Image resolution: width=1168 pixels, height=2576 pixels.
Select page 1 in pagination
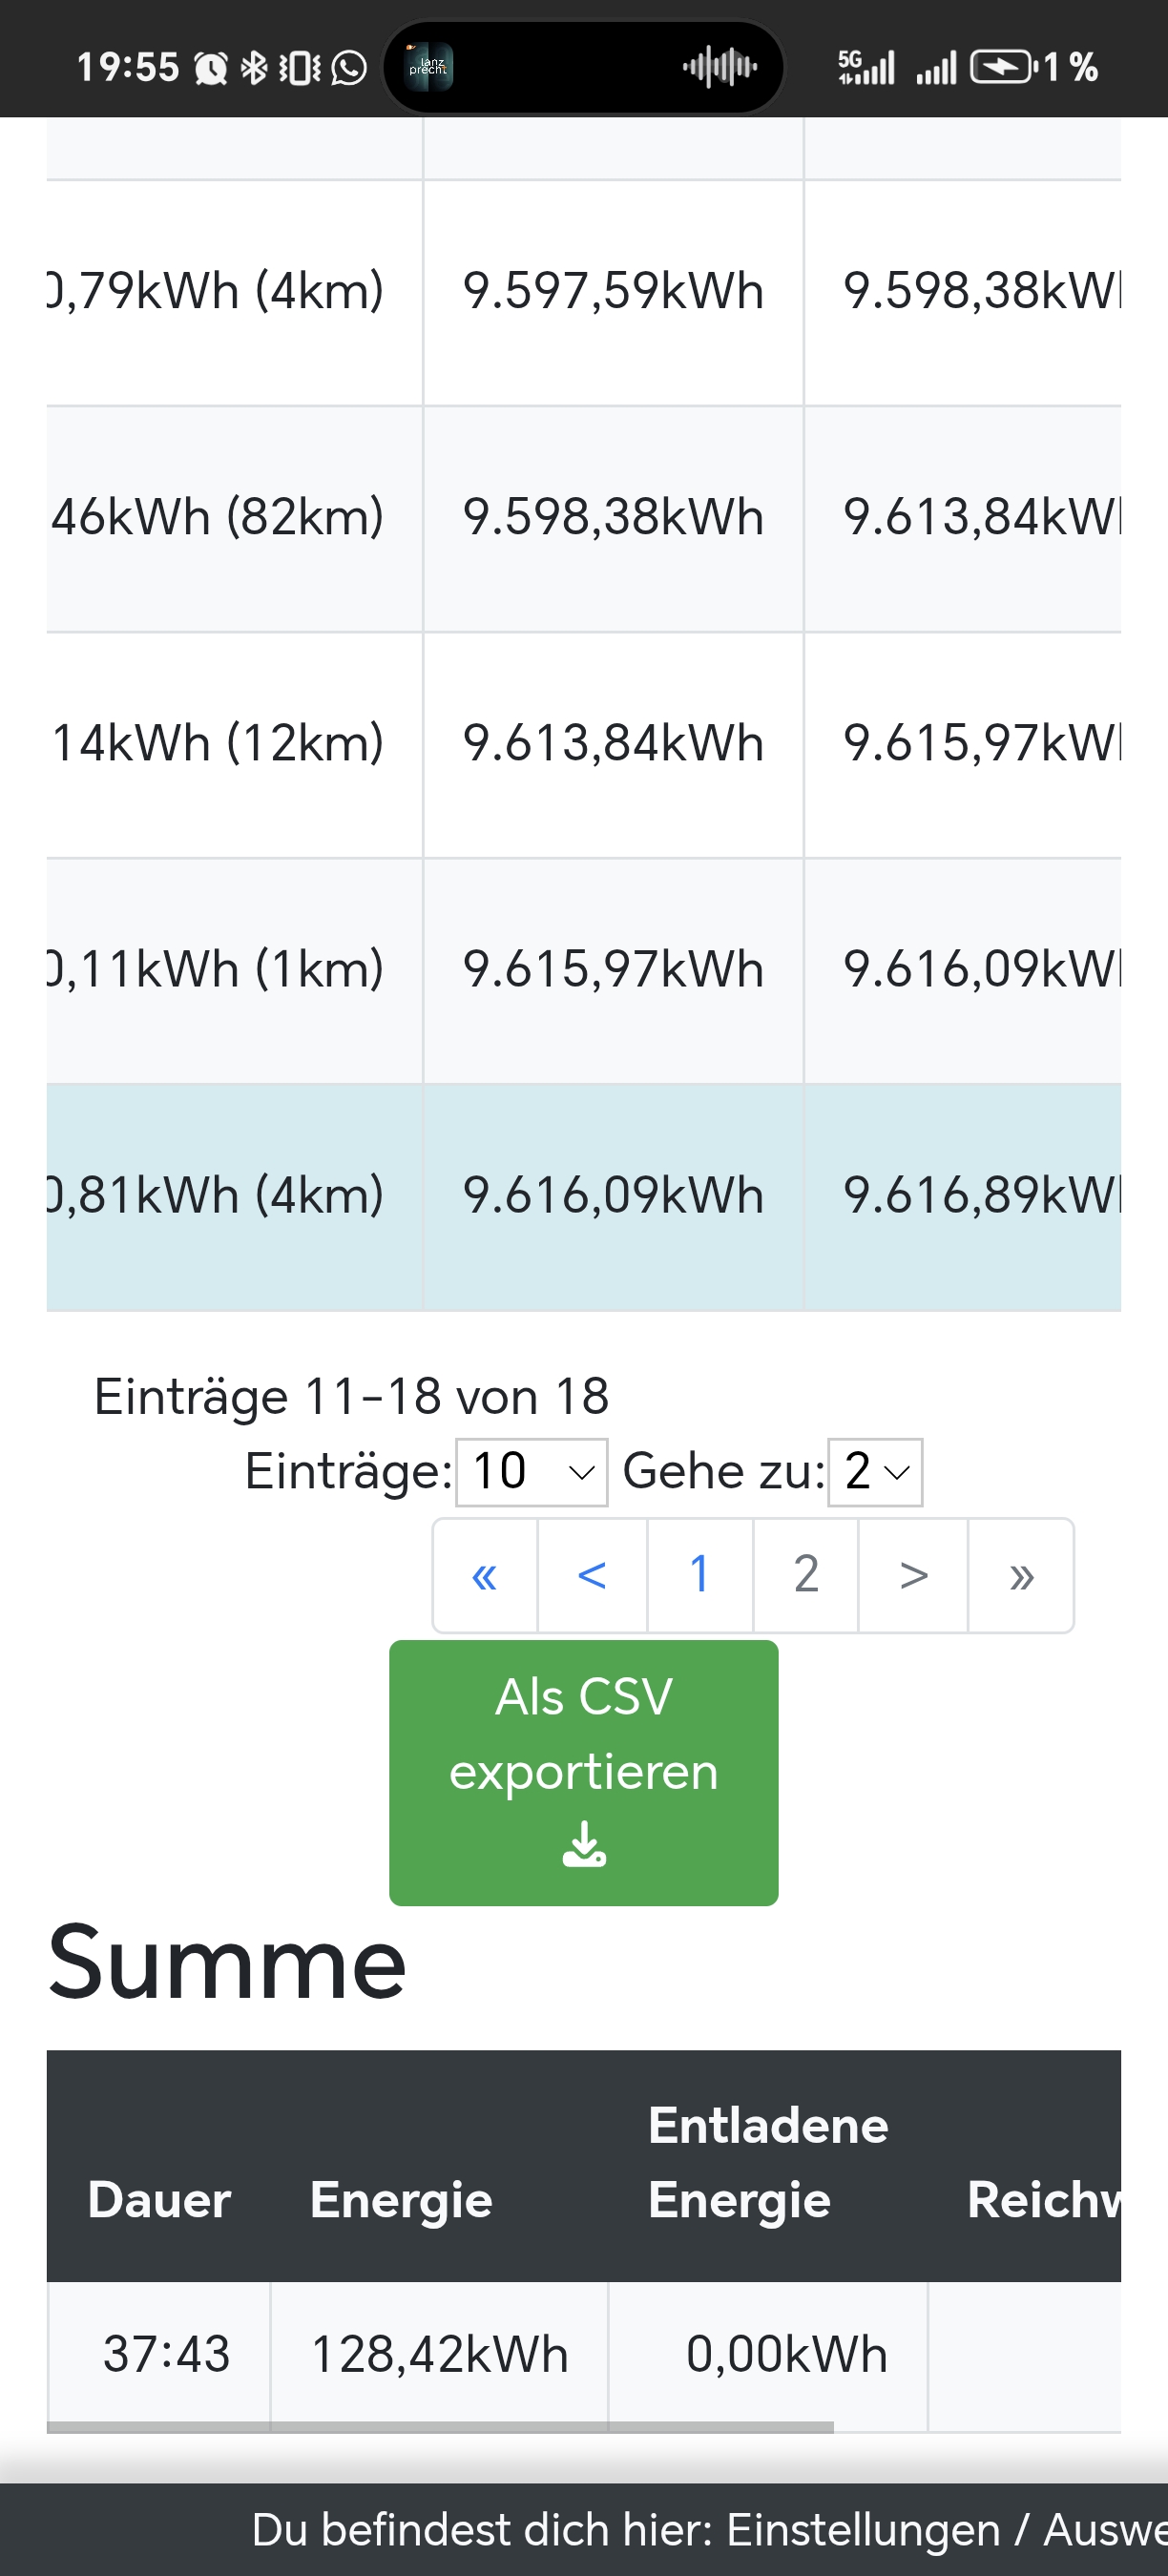[x=700, y=1575]
